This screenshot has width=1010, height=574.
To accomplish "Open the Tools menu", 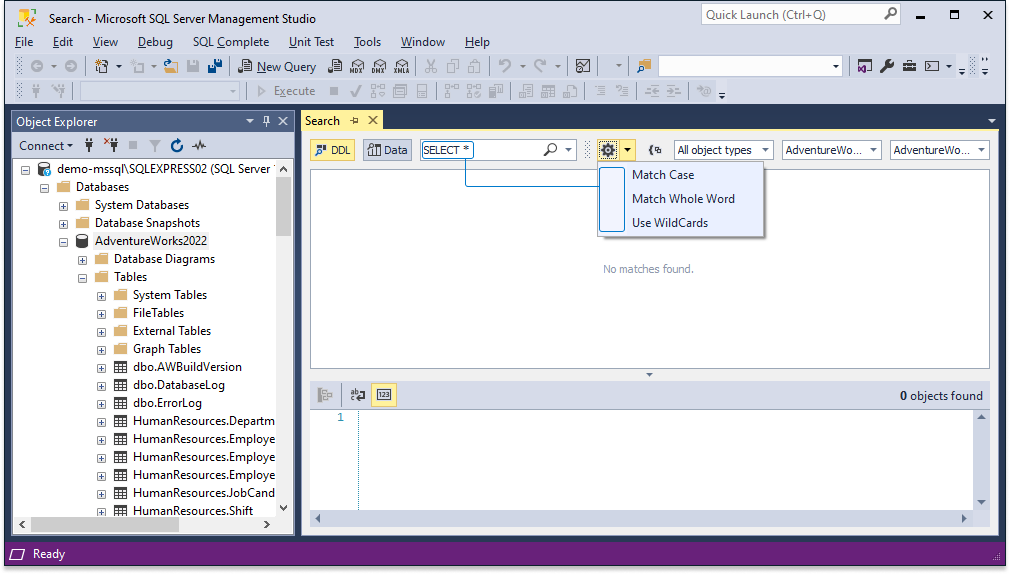I will tap(367, 42).
